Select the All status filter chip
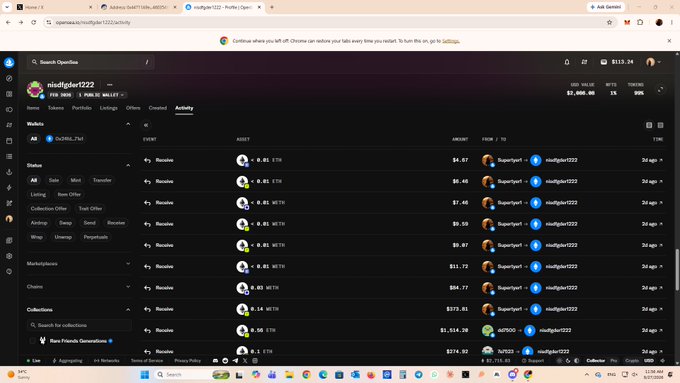The image size is (680, 383). click(x=34, y=180)
